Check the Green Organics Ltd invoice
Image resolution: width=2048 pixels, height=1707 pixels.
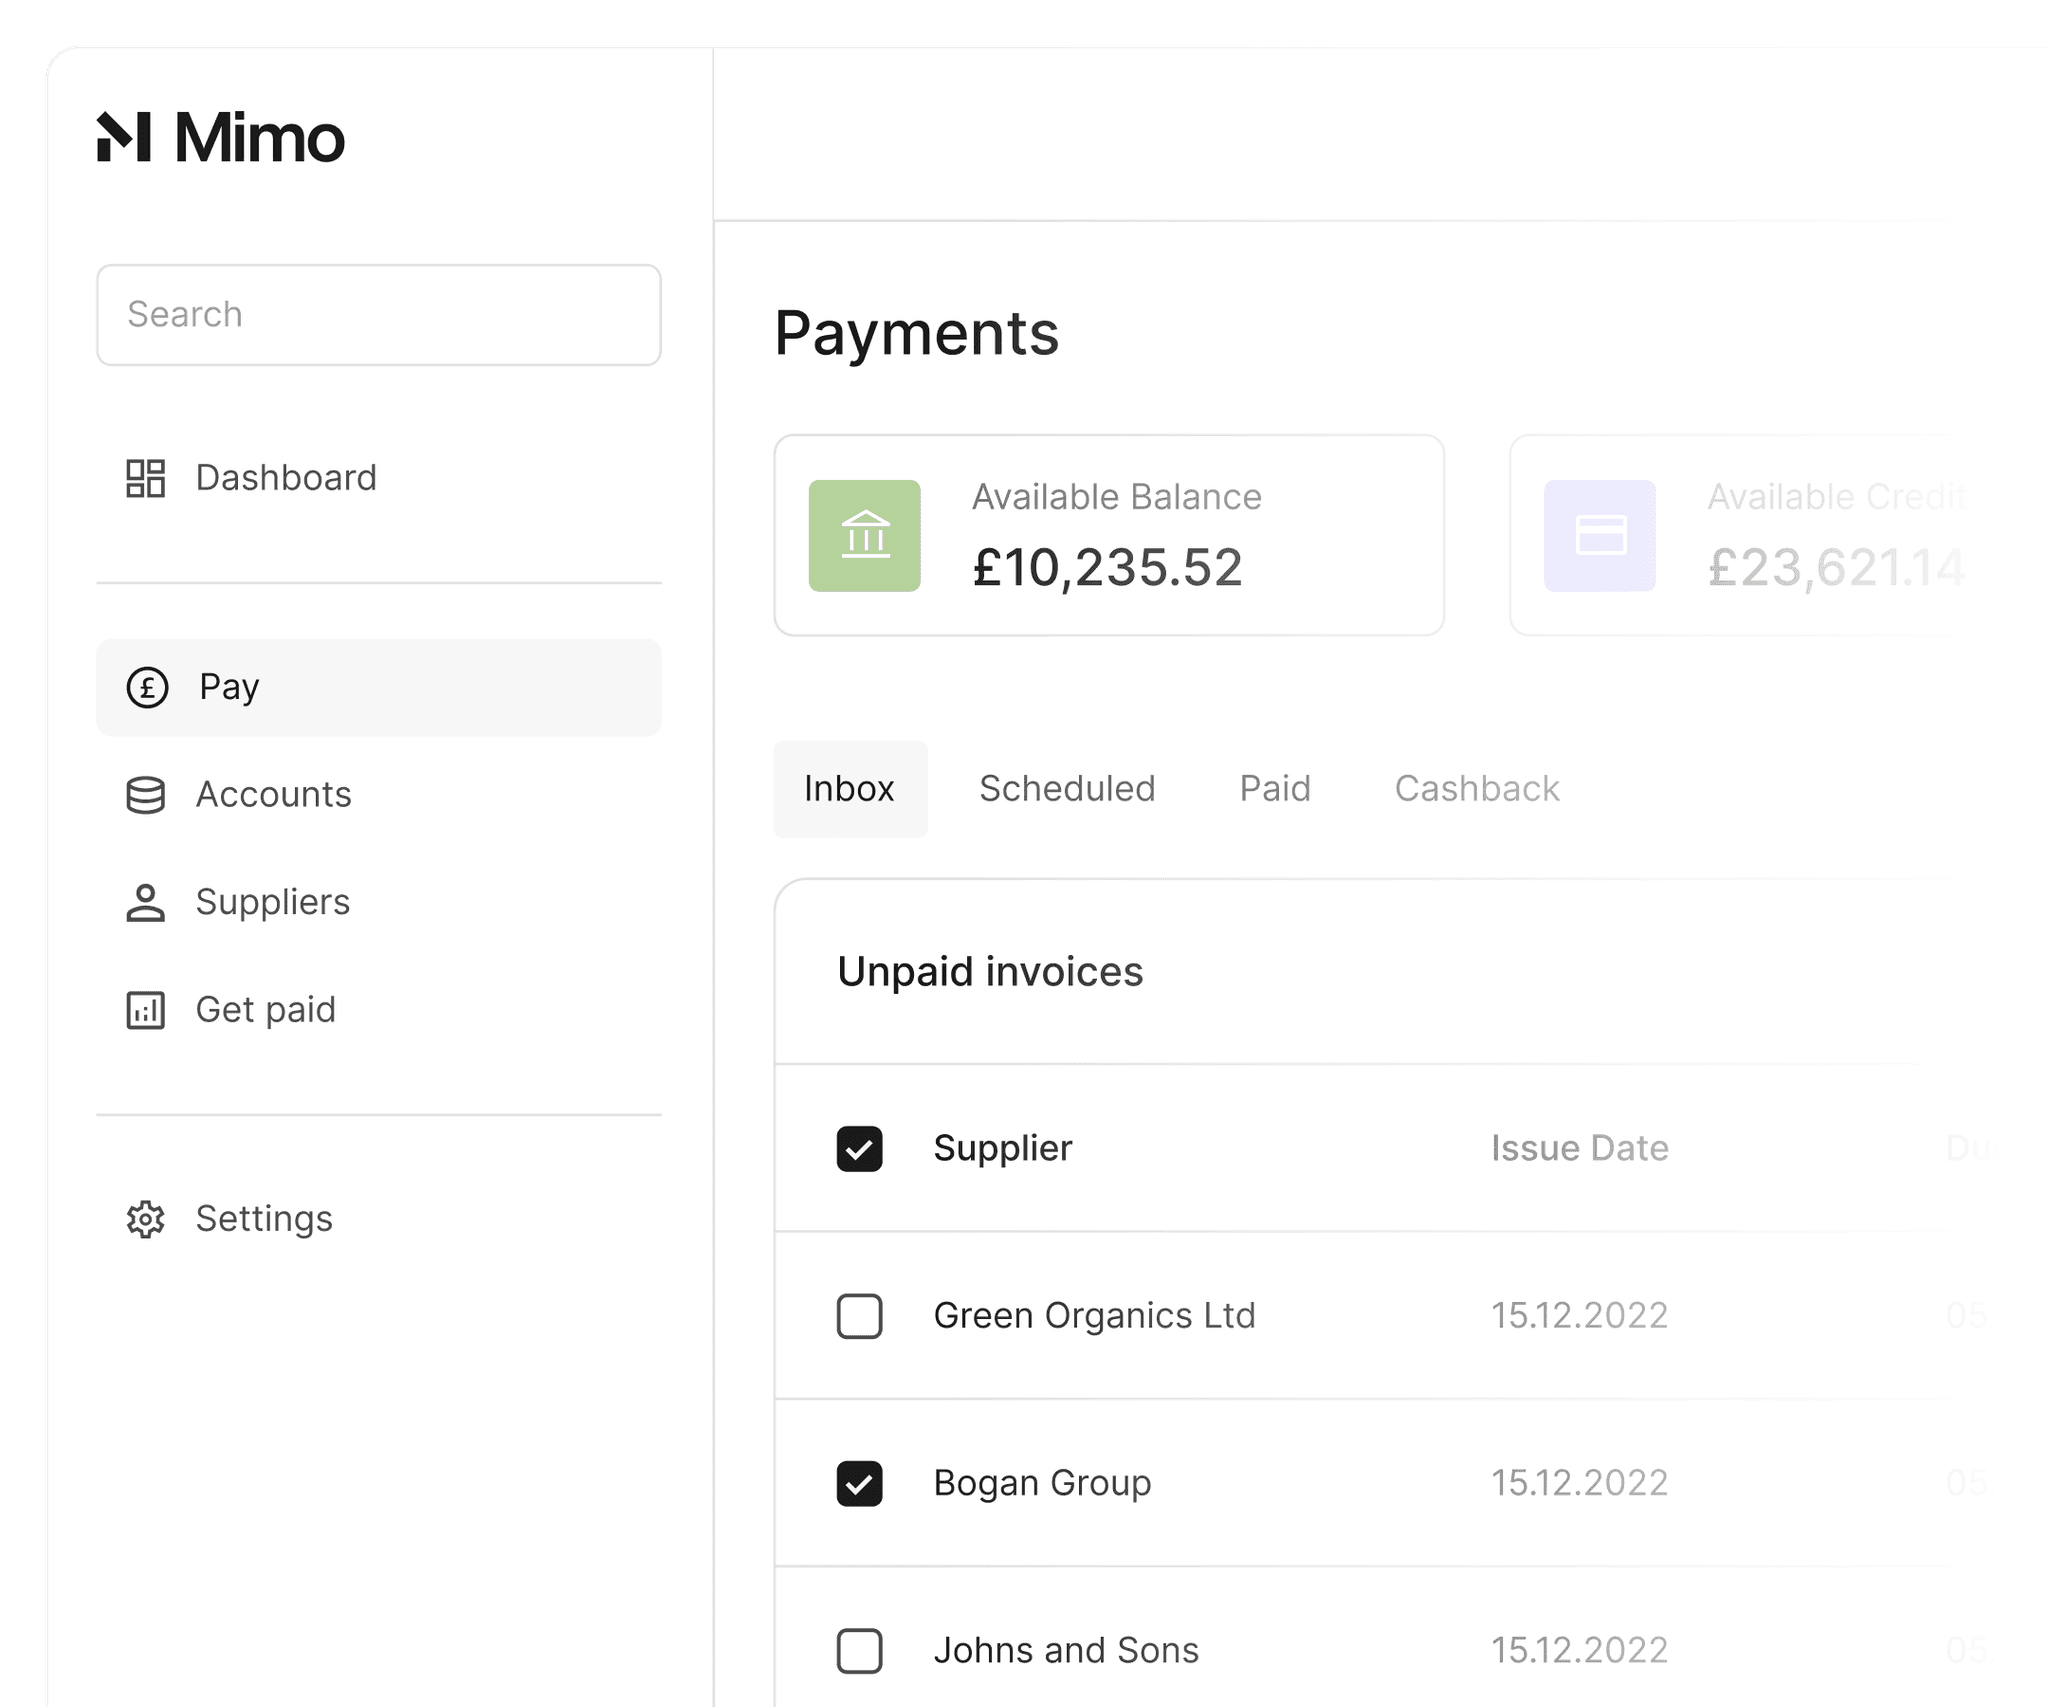(860, 1317)
